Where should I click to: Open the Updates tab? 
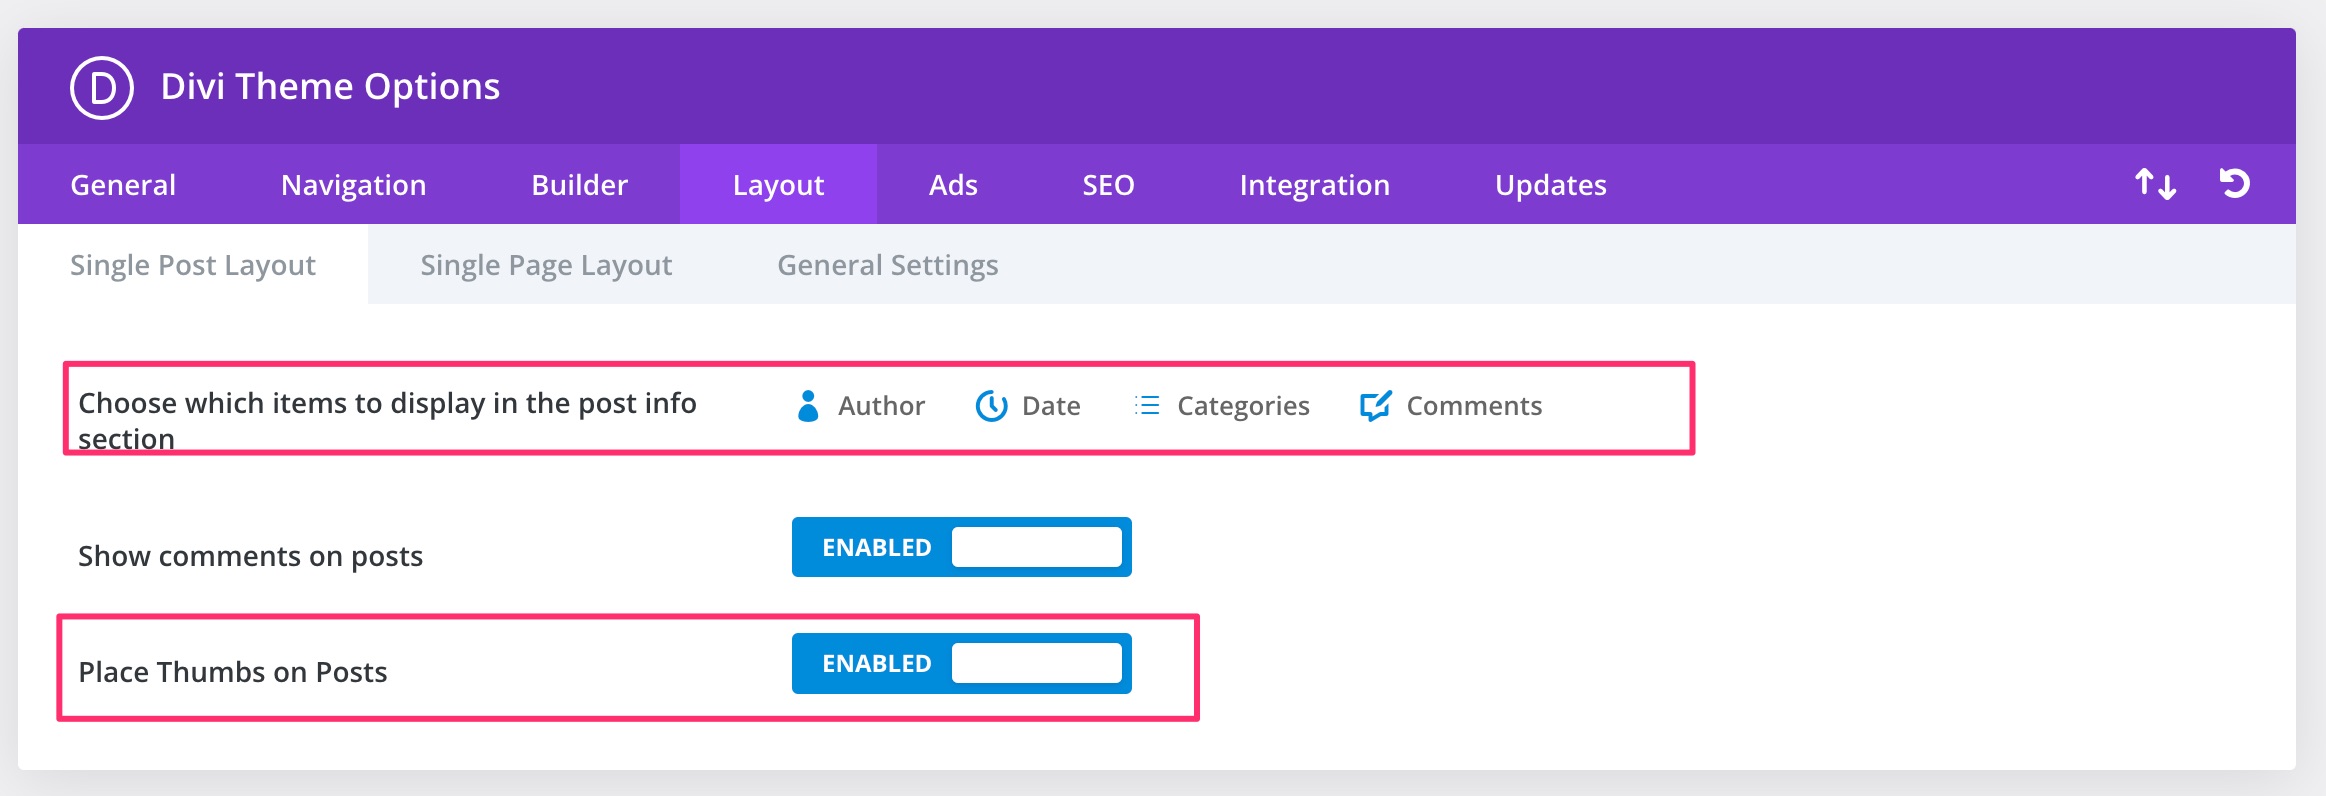pyautogui.click(x=1551, y=185)
